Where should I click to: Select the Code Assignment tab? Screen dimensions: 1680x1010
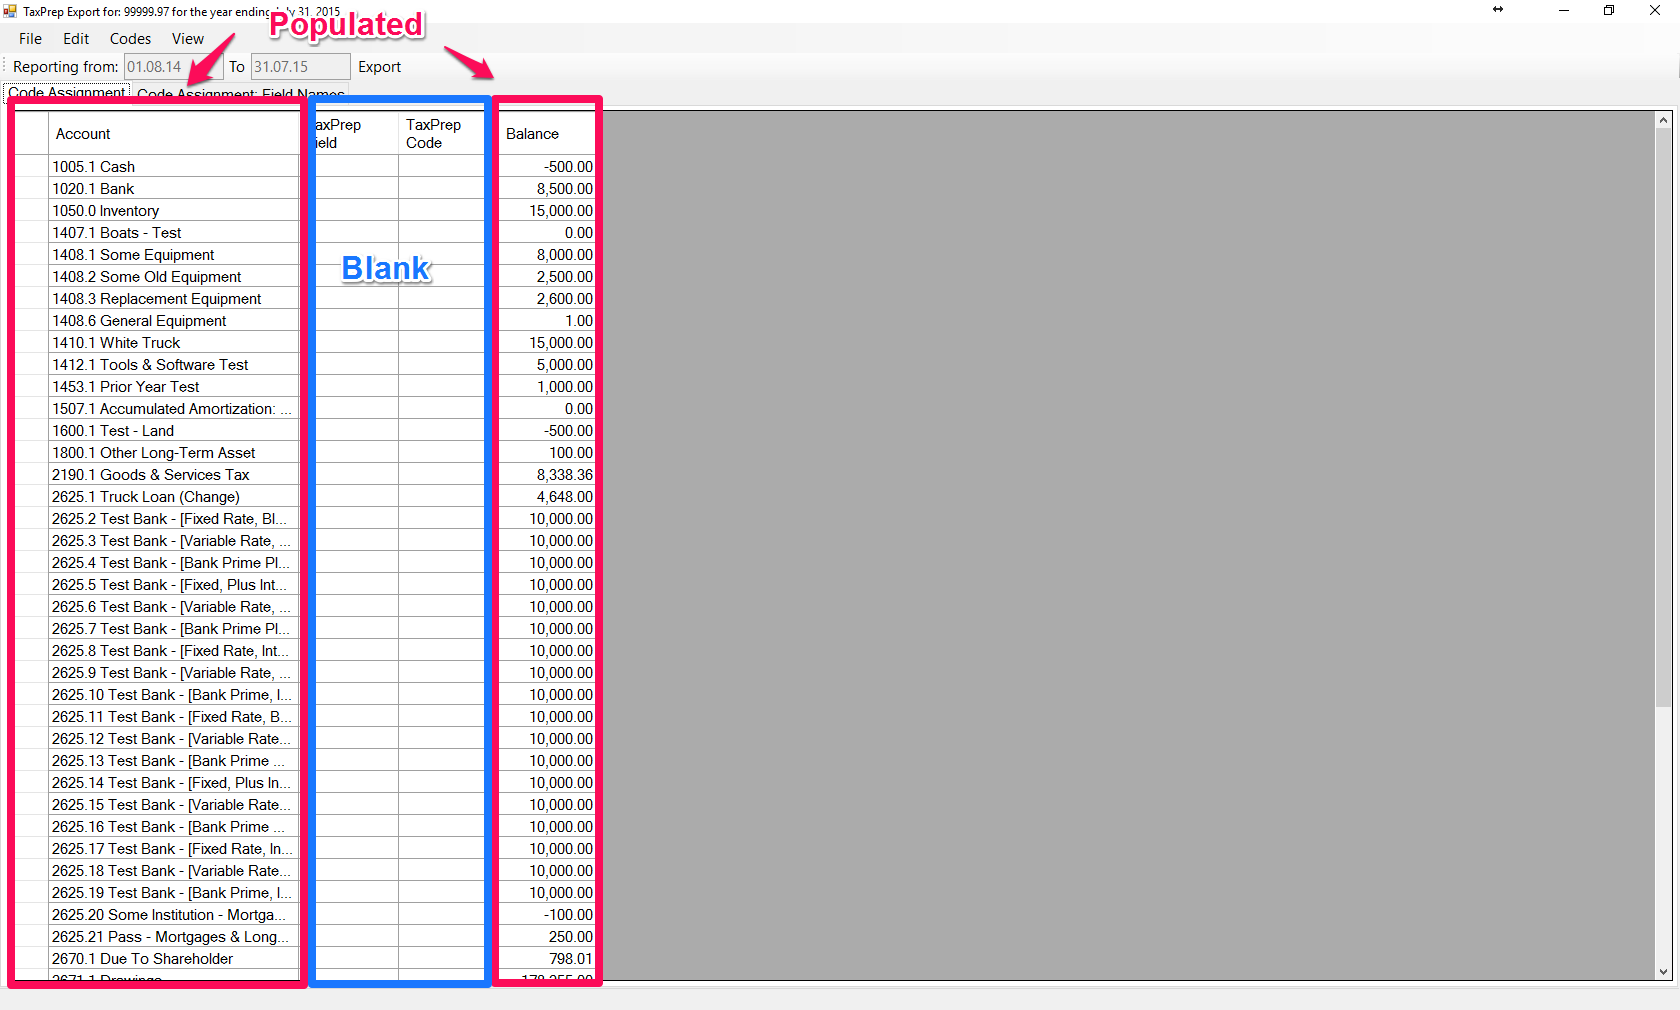pyautogui.click(x=67, y=93)
